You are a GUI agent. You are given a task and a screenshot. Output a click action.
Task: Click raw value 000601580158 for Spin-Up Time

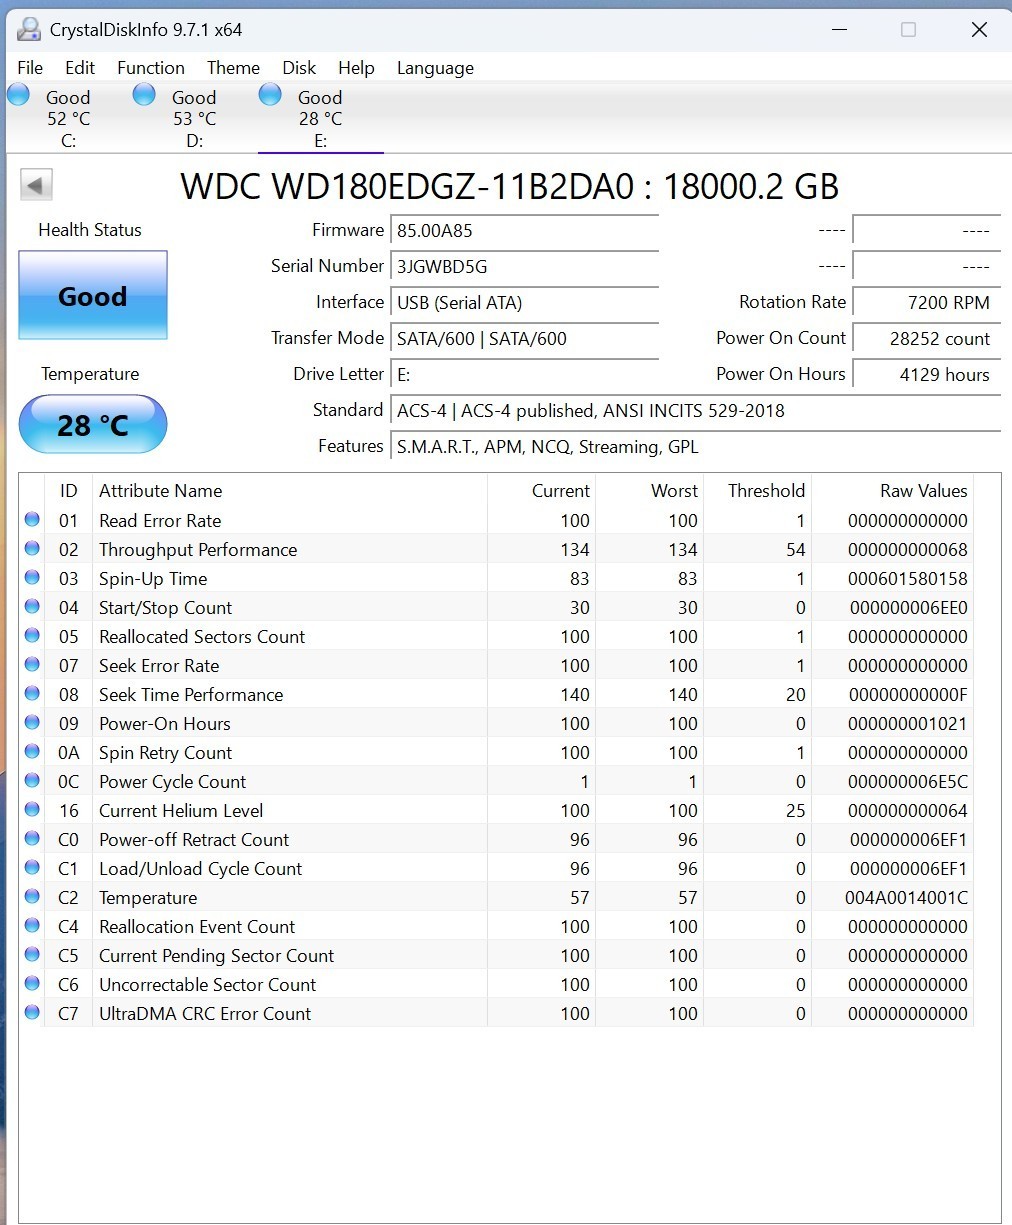point(907,579)
